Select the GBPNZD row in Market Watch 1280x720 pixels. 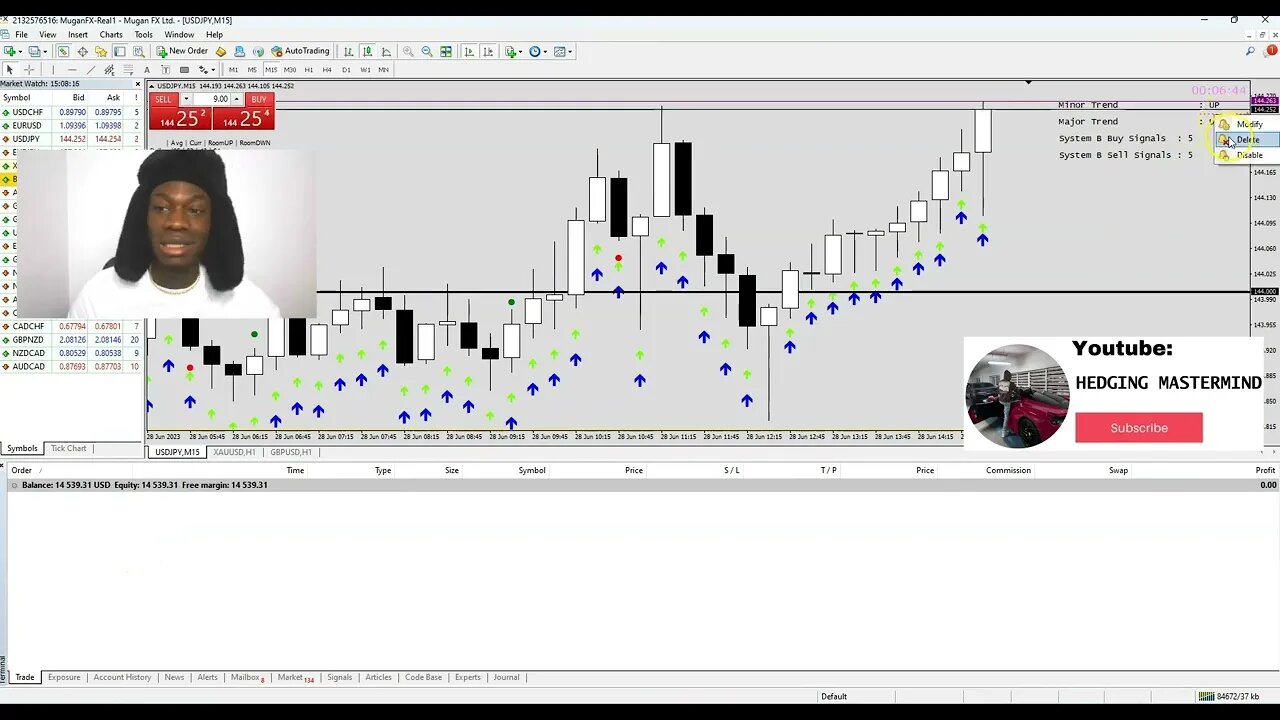click(72, 340)
